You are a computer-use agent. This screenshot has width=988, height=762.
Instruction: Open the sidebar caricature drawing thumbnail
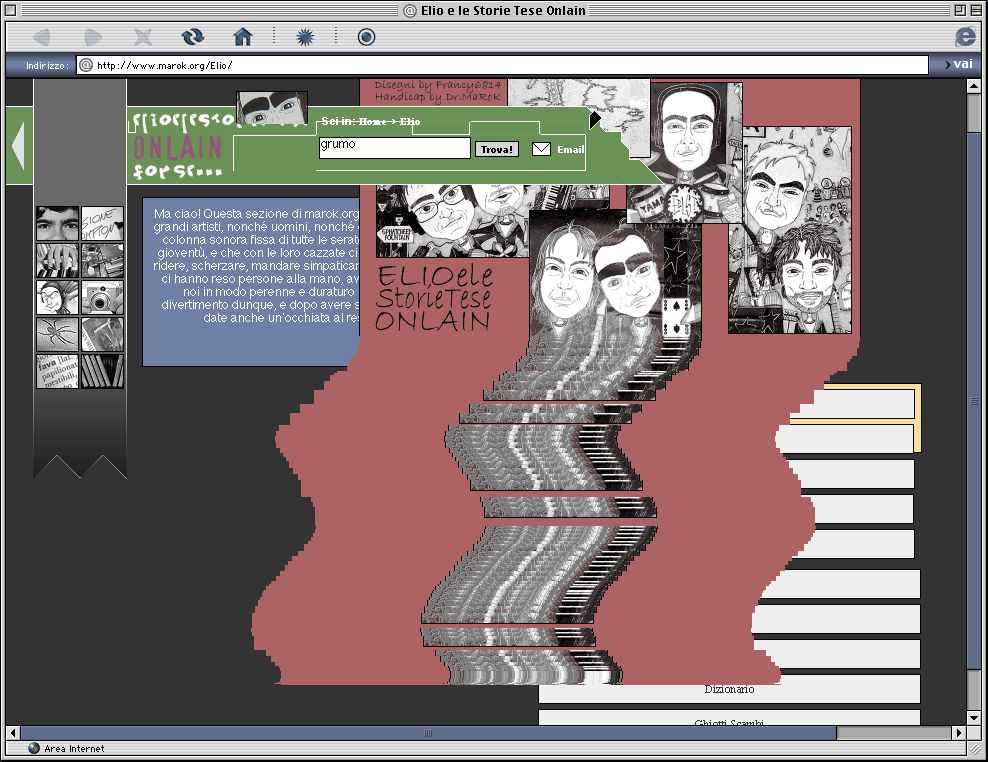57,297
